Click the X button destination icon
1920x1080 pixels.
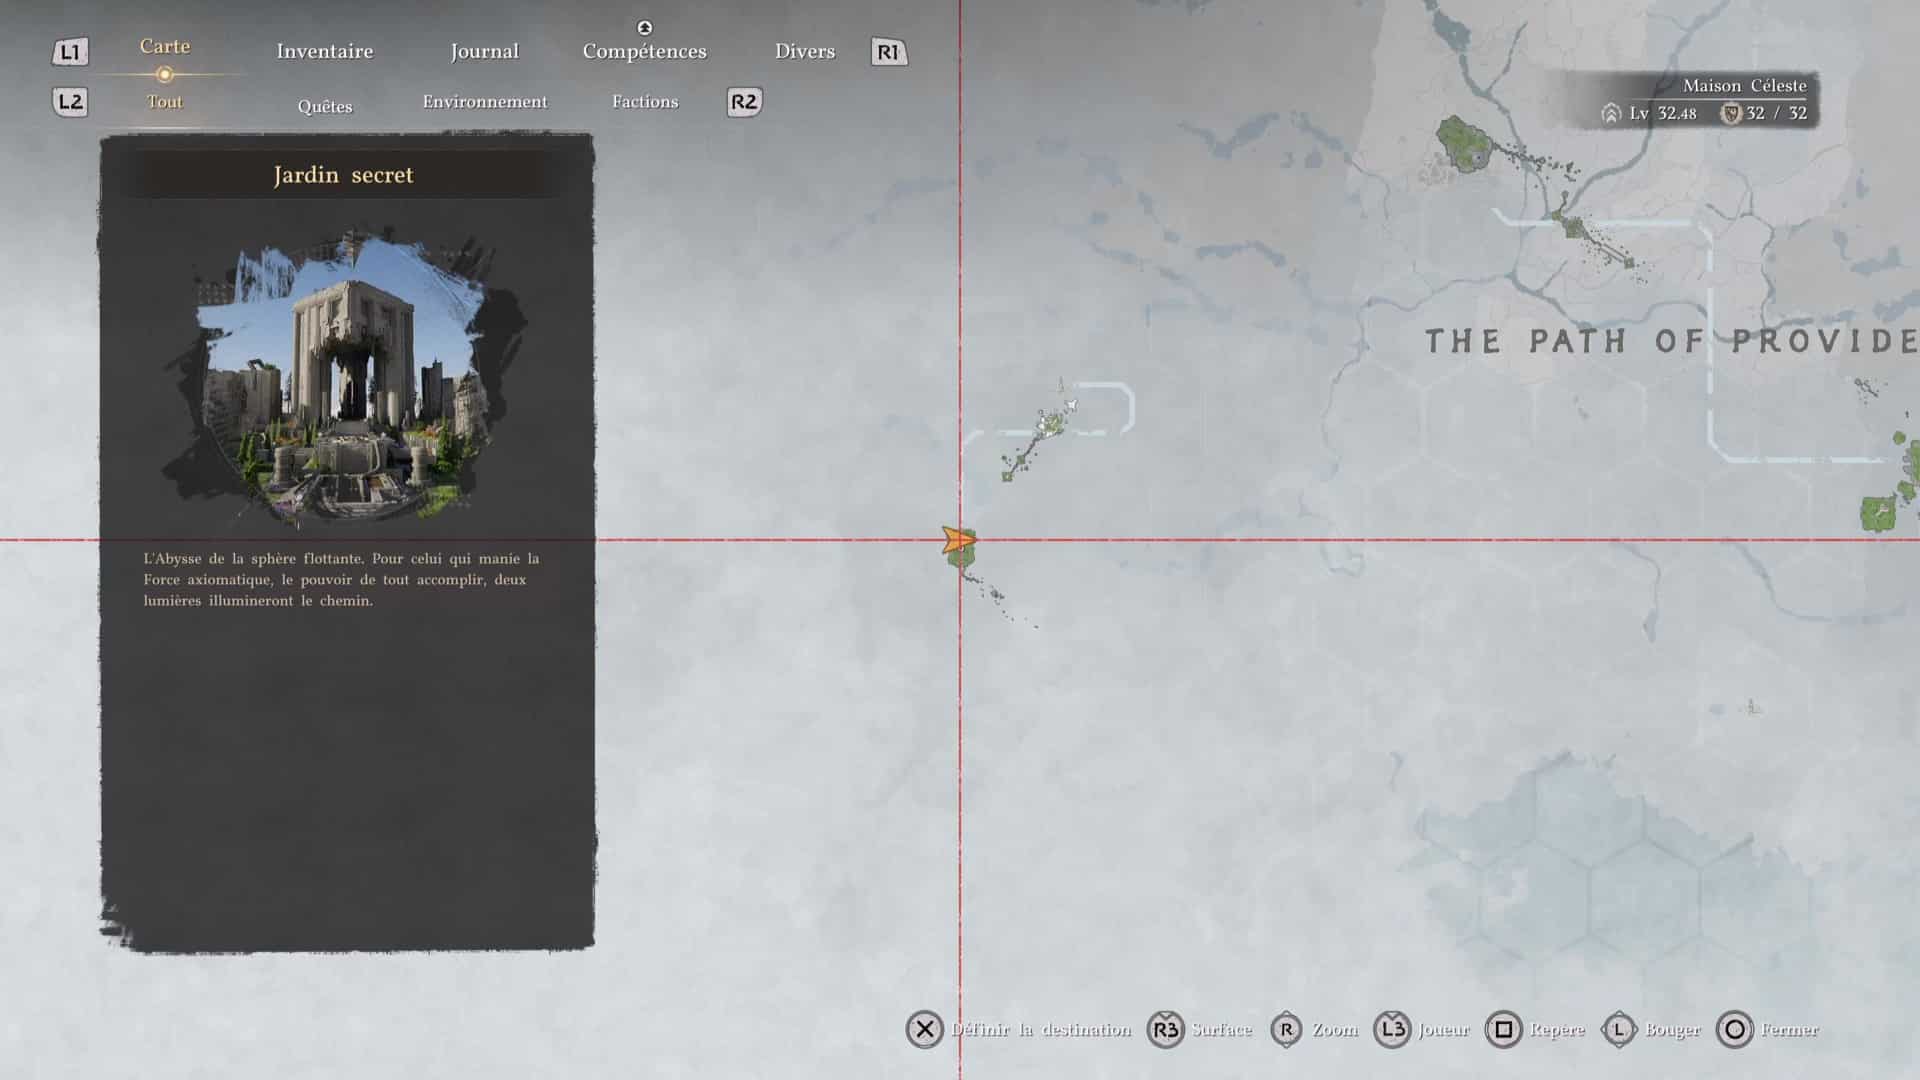925,1029
